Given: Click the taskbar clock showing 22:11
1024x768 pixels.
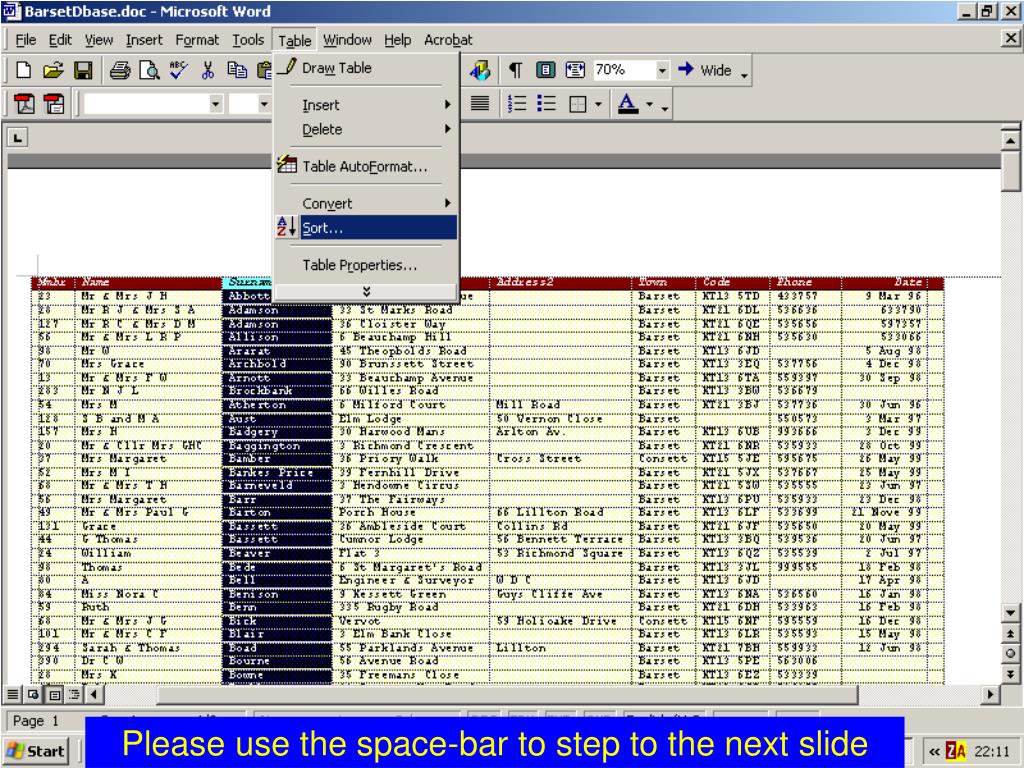Looking at the screenshot, I should [991, 751].
